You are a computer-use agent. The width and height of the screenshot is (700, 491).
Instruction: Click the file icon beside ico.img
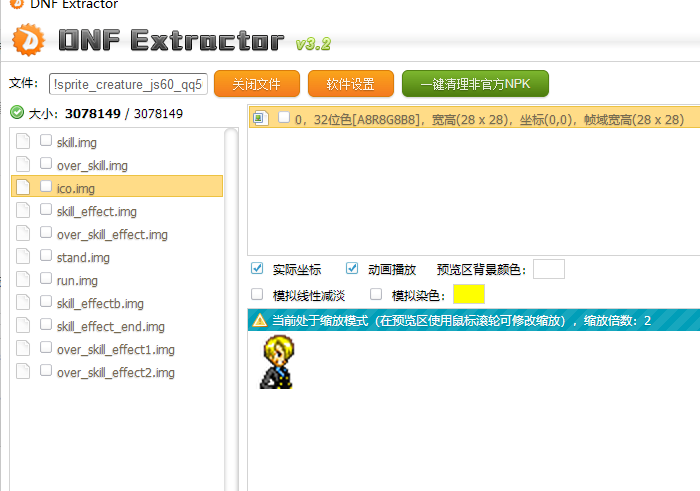tap(23, 187)
